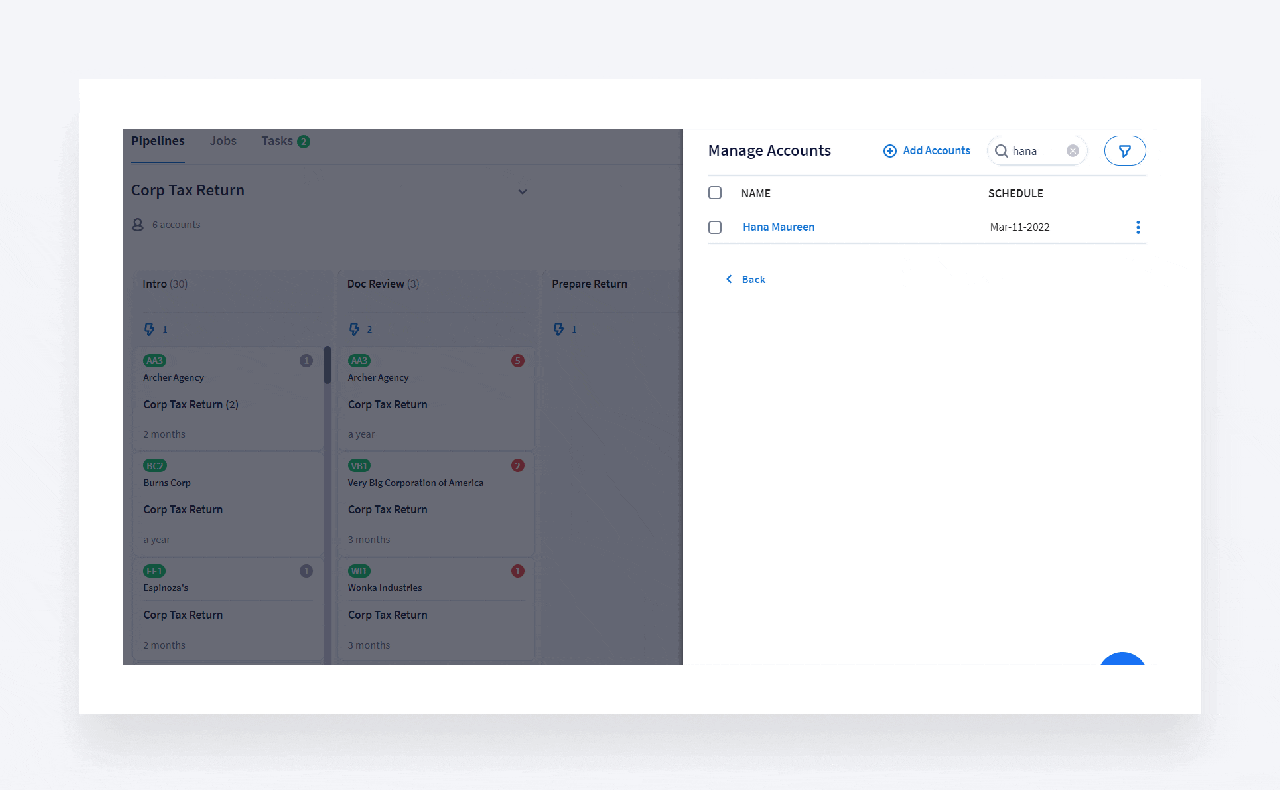Image resolution: width=1280 pixels, height=790 pixels.
Task: Open three-dot menu for Hana Maureen
Action: coord(1138,227)
